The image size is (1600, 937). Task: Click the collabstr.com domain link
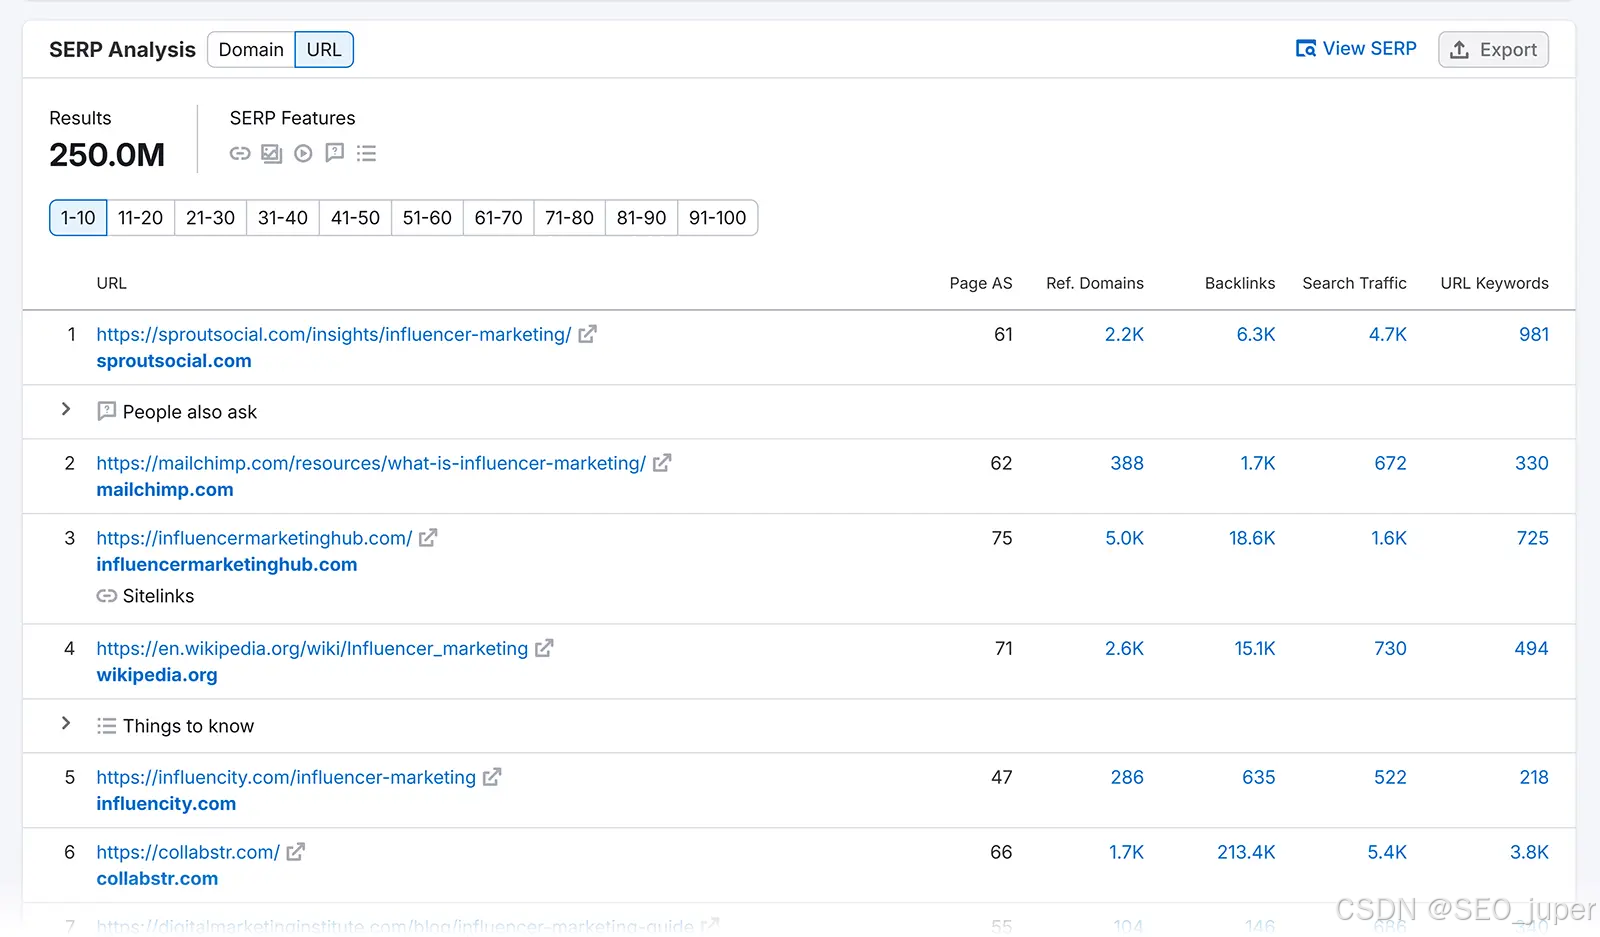click(x=157, y=879)
